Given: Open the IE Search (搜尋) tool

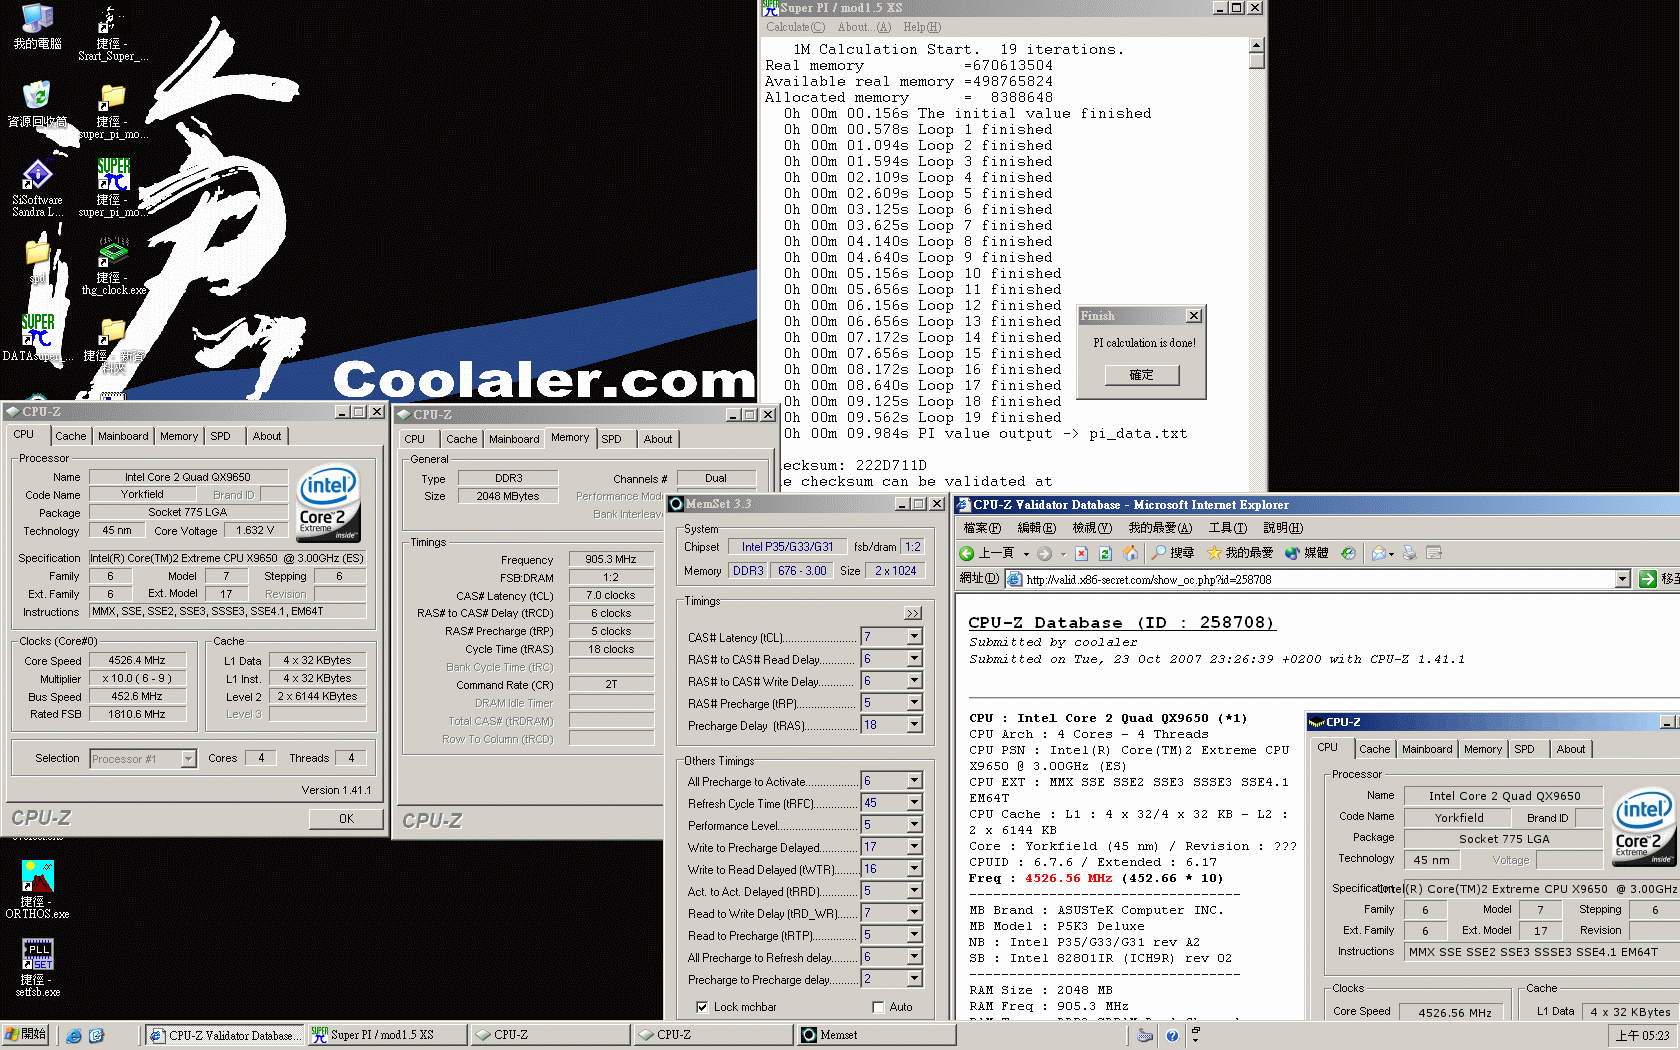Looking at the screenshot, I should 1173,553.
